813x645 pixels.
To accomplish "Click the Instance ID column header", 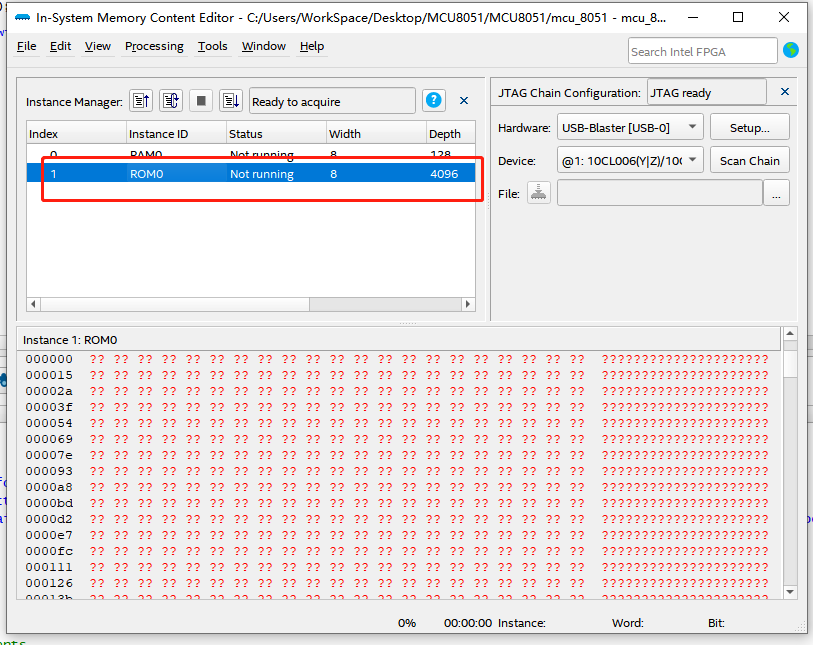I will tap(176, 133).
